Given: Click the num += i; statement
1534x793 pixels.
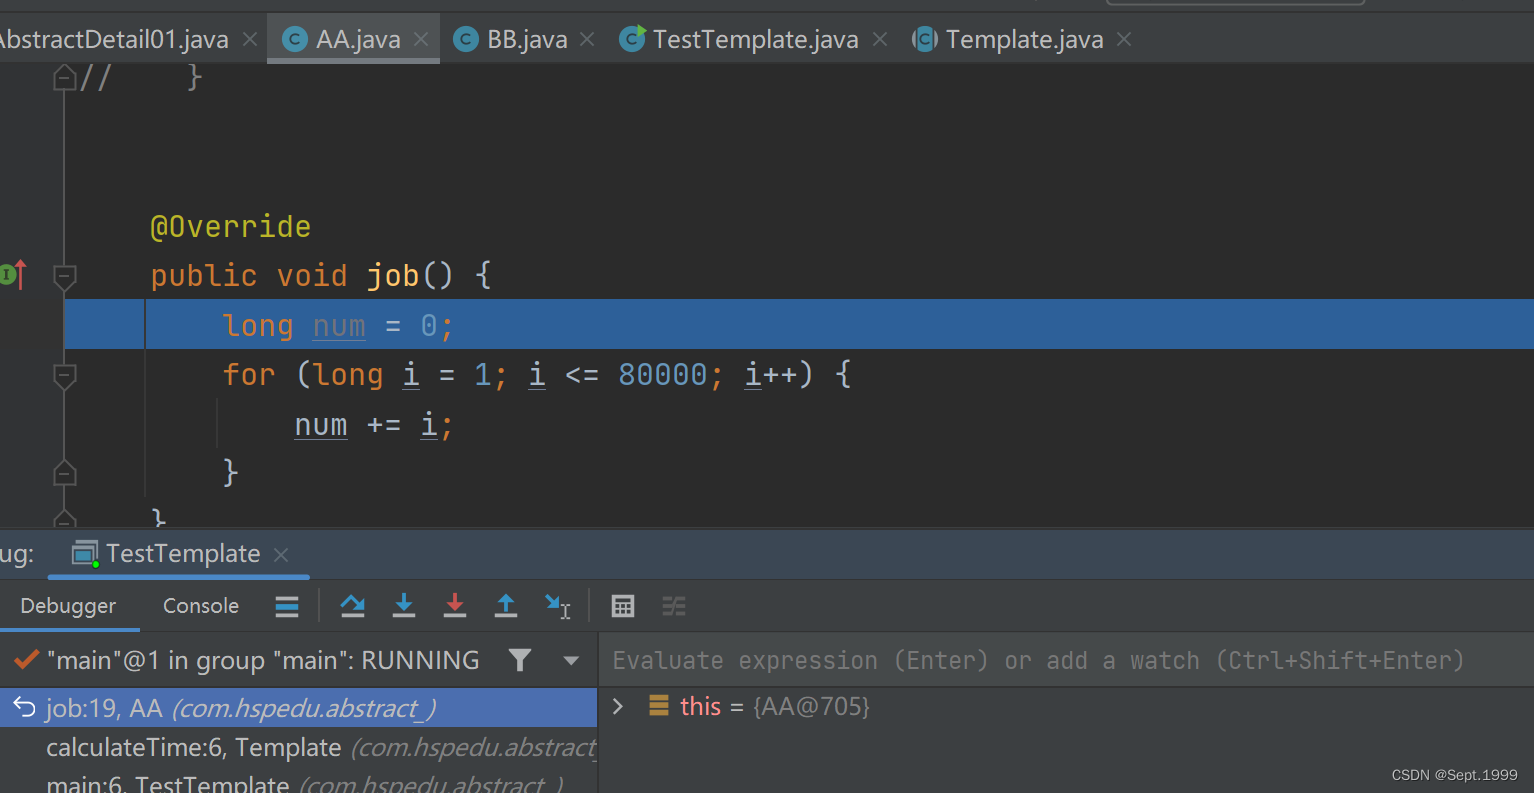Looking at the screenshot, I should tap(374, 426).
